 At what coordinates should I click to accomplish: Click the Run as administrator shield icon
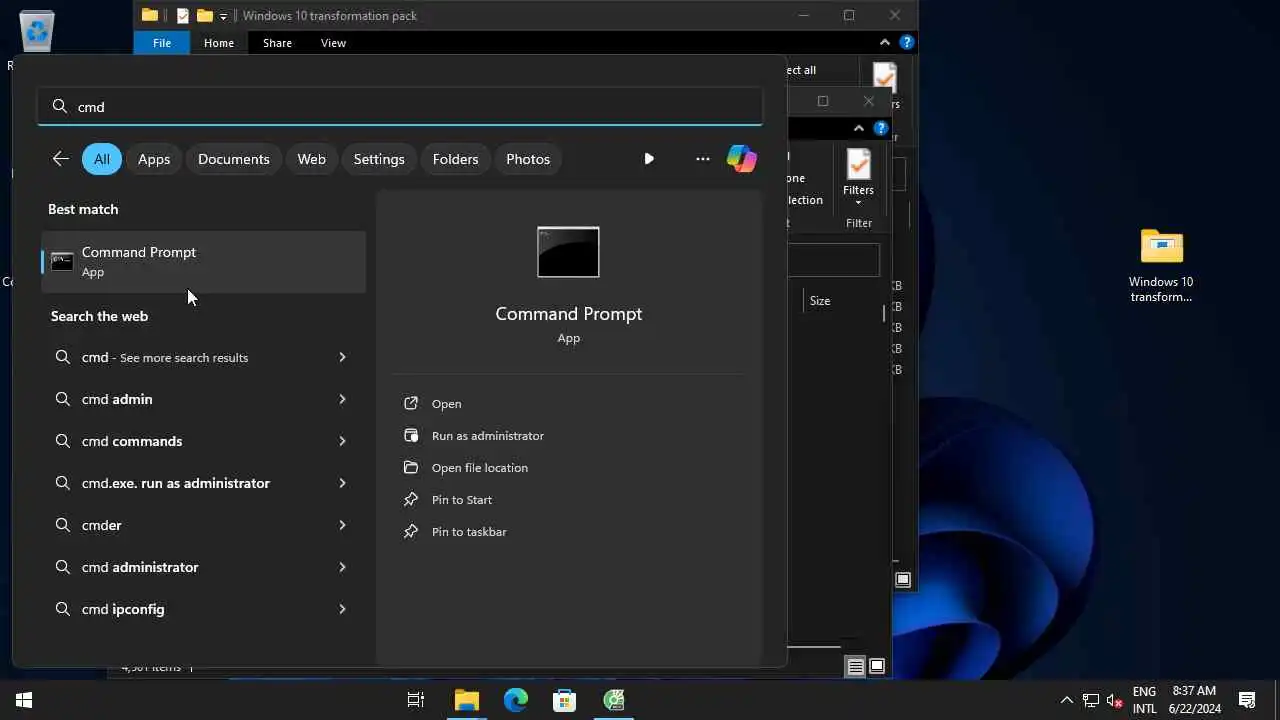tap(411, 436)
